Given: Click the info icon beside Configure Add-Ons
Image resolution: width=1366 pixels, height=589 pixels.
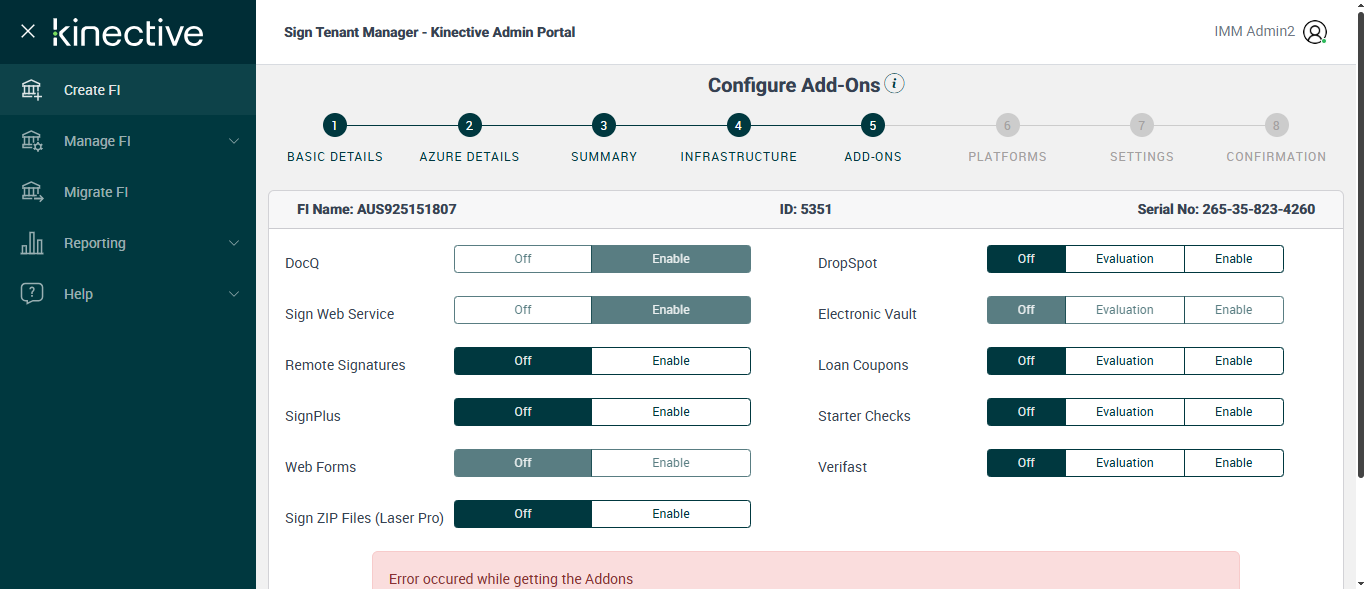Looking at the screenshot, I should [895, 84].
